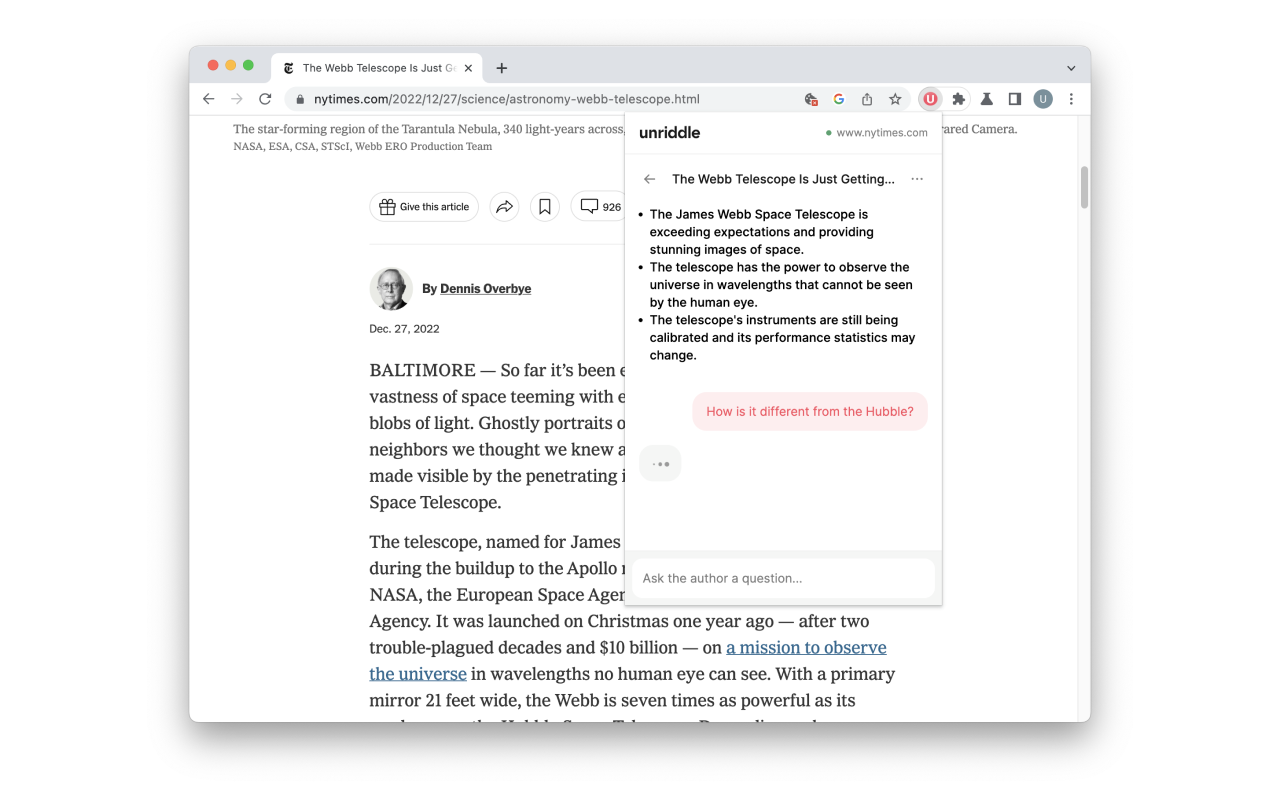Click the browser back arrow
Screen dimensions: 1280x800
[x=208, y=99]
